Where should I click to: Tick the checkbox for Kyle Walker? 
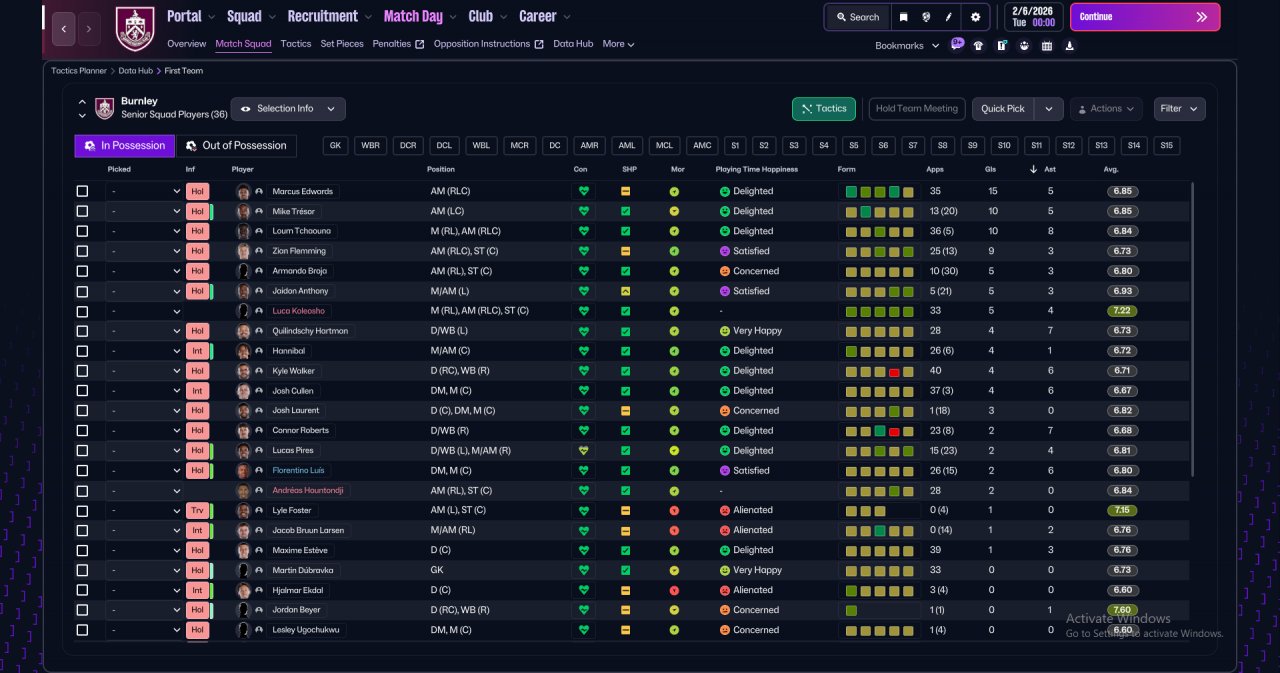tap(82, 371)
